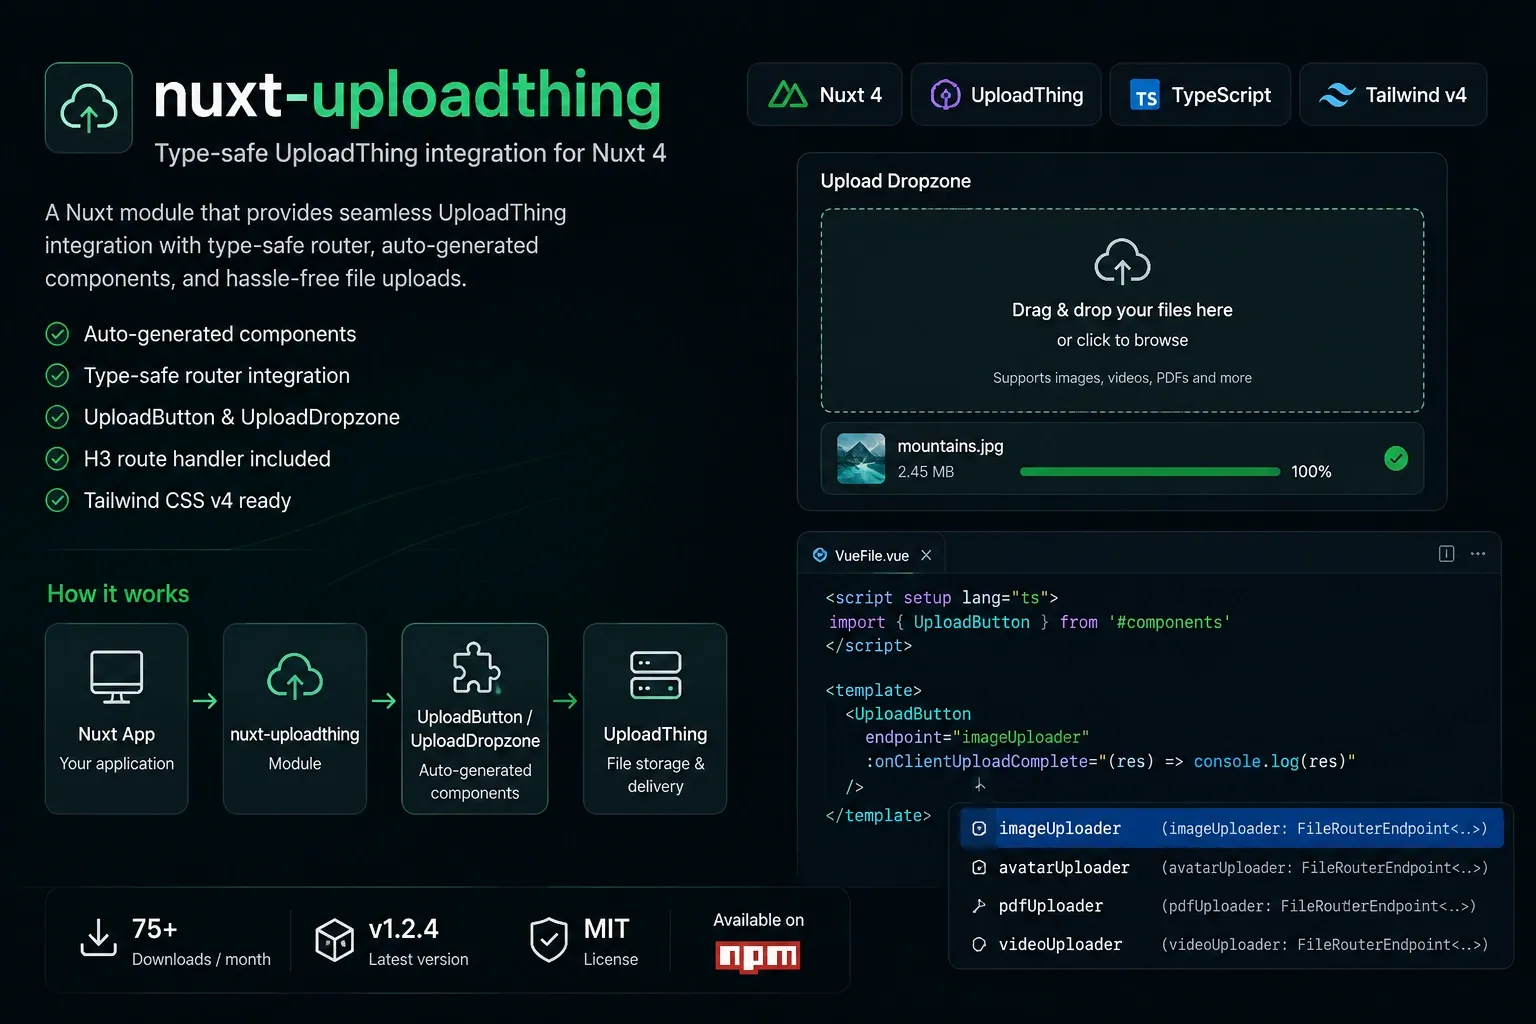Screen dimensions: 1536x1024
Task: Click the Tailwind v4 badge
Action: (x=1393, y=95)
